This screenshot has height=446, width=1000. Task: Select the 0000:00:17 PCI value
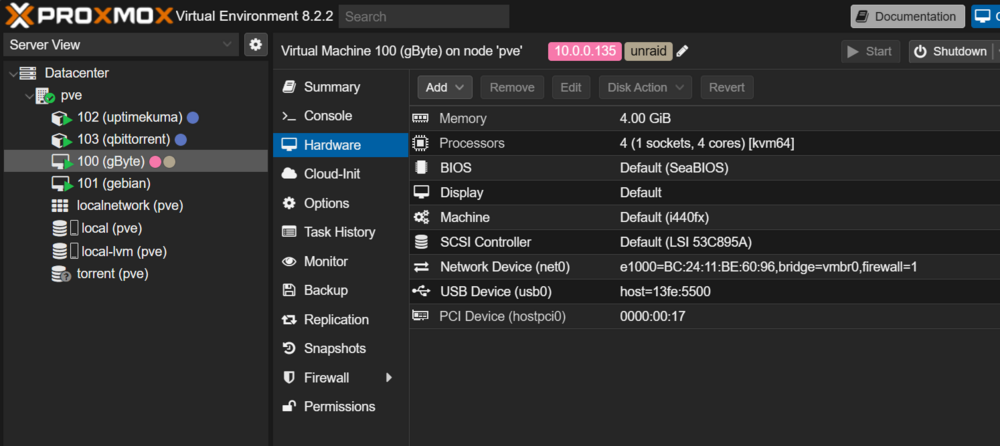pyautogui.click(x=652, y=316)
